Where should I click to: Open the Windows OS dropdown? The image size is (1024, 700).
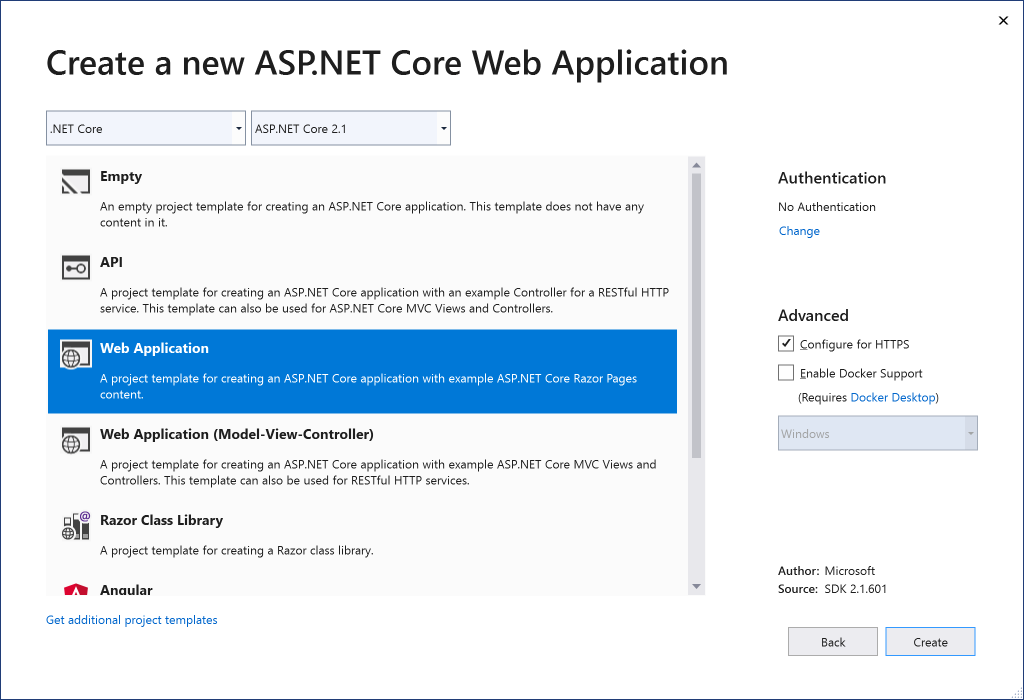(x=877, y=434)
